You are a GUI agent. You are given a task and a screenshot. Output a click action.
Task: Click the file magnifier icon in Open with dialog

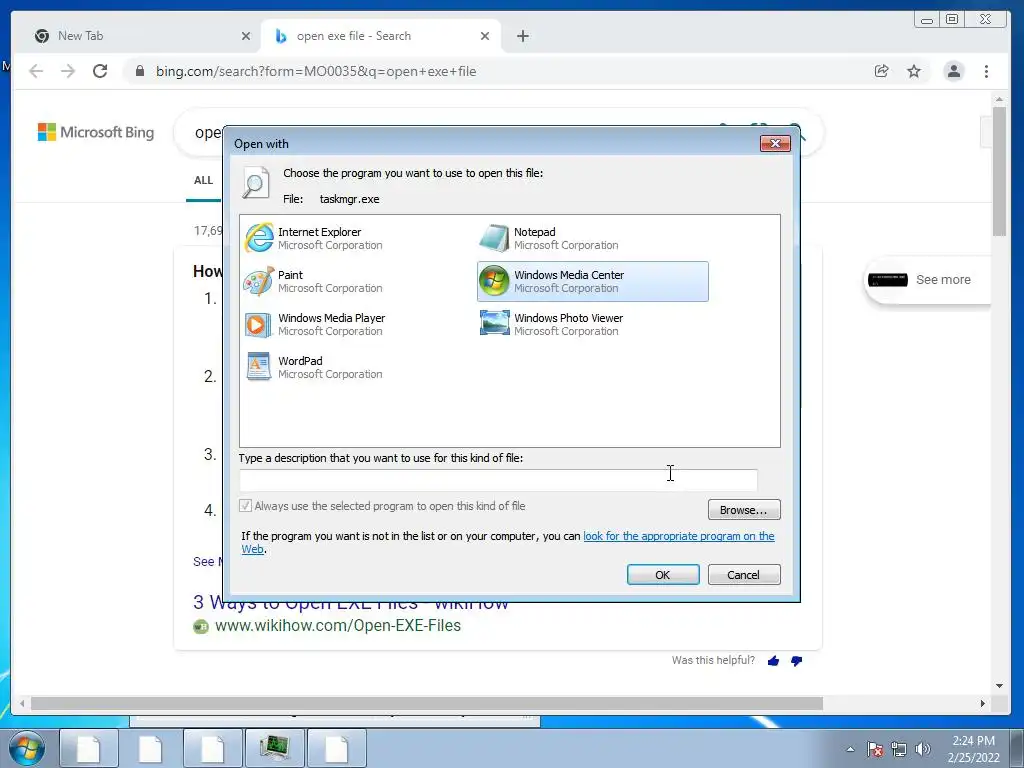pyautogui.click(x=255, y=182)
